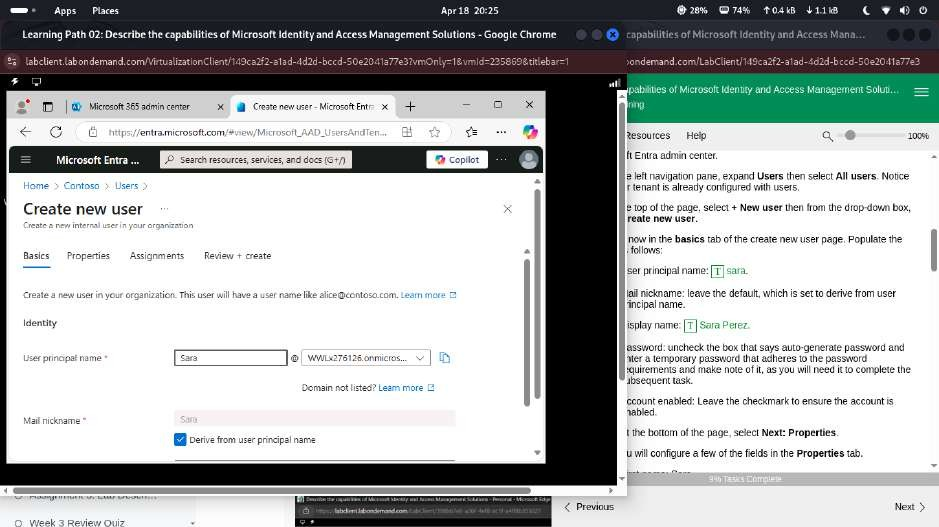Switch to the Microsoft 365 admin center tab
The image size is (939, 527).
pyautogui.click(x=138, y=106)
